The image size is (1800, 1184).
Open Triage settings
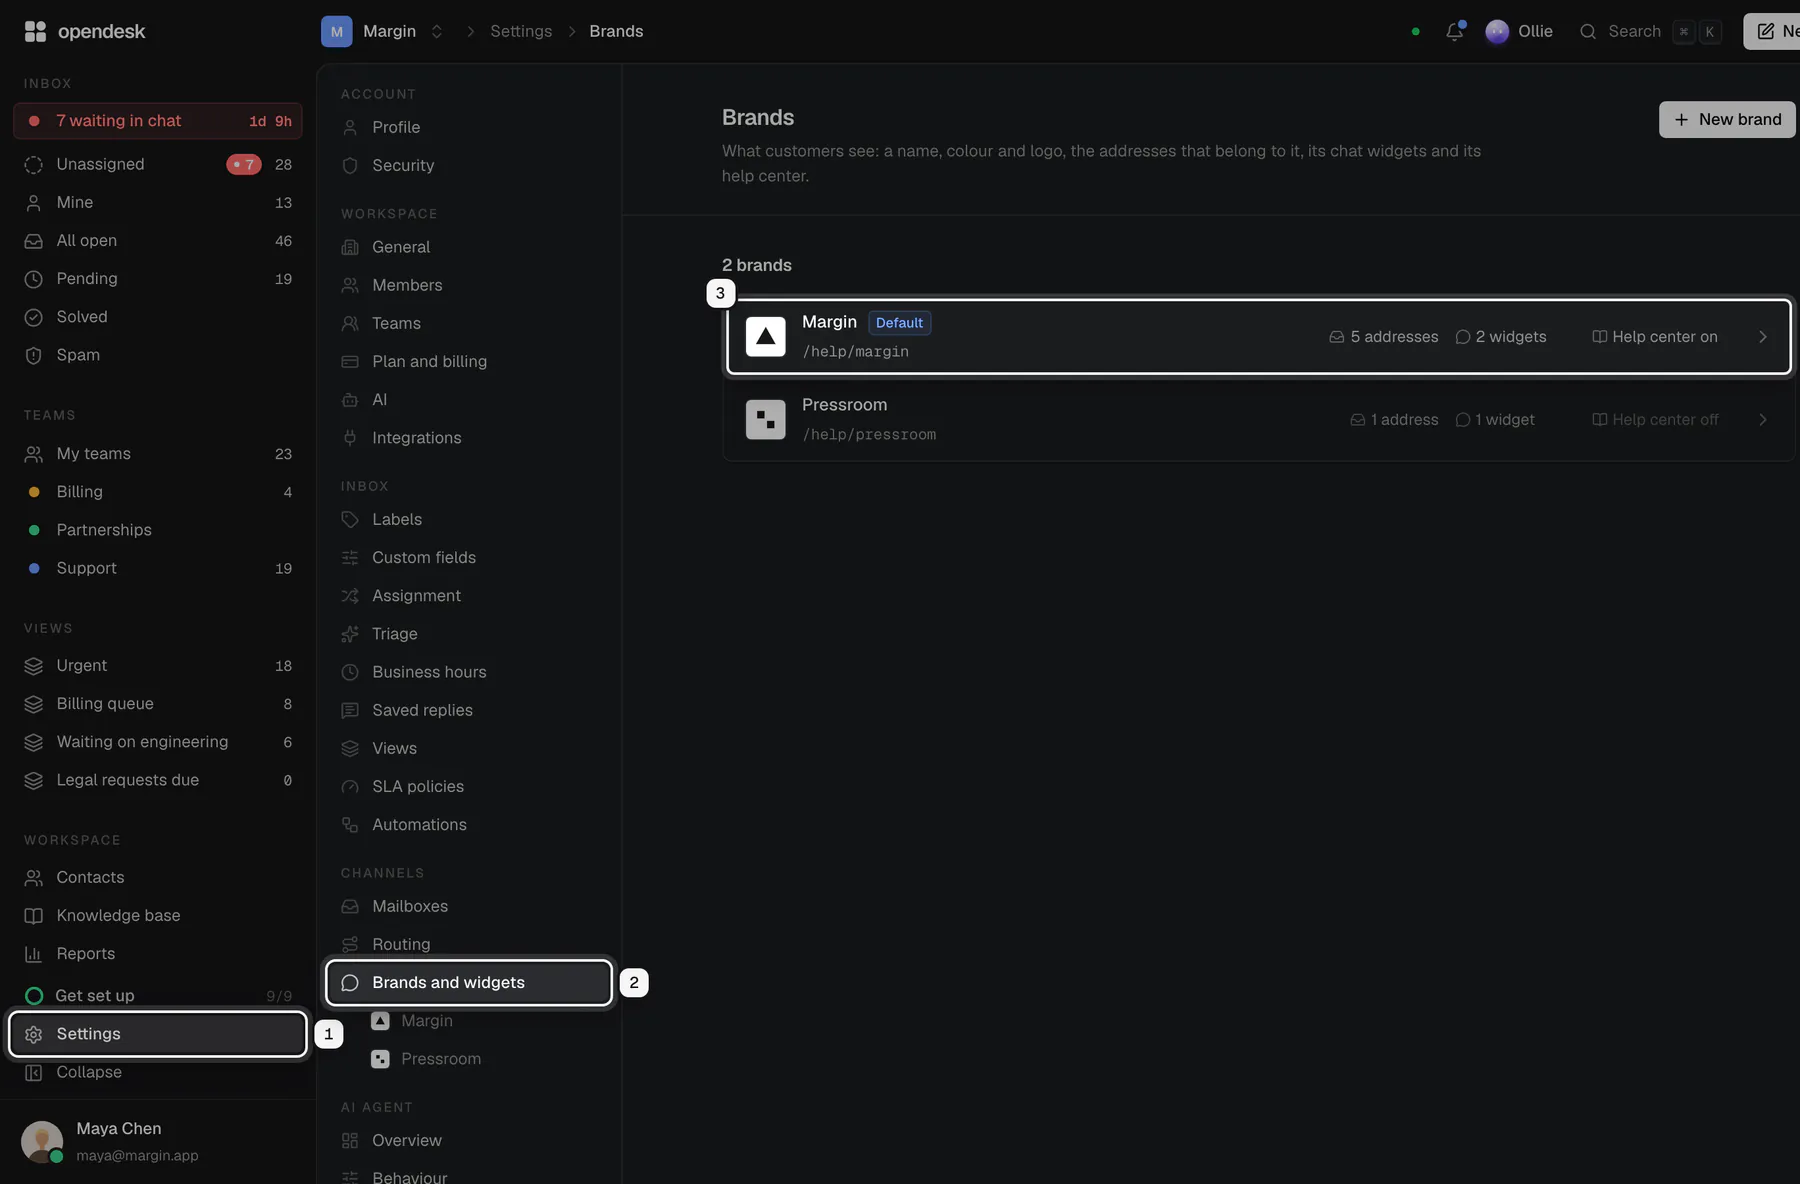click(x=468, y=634)
